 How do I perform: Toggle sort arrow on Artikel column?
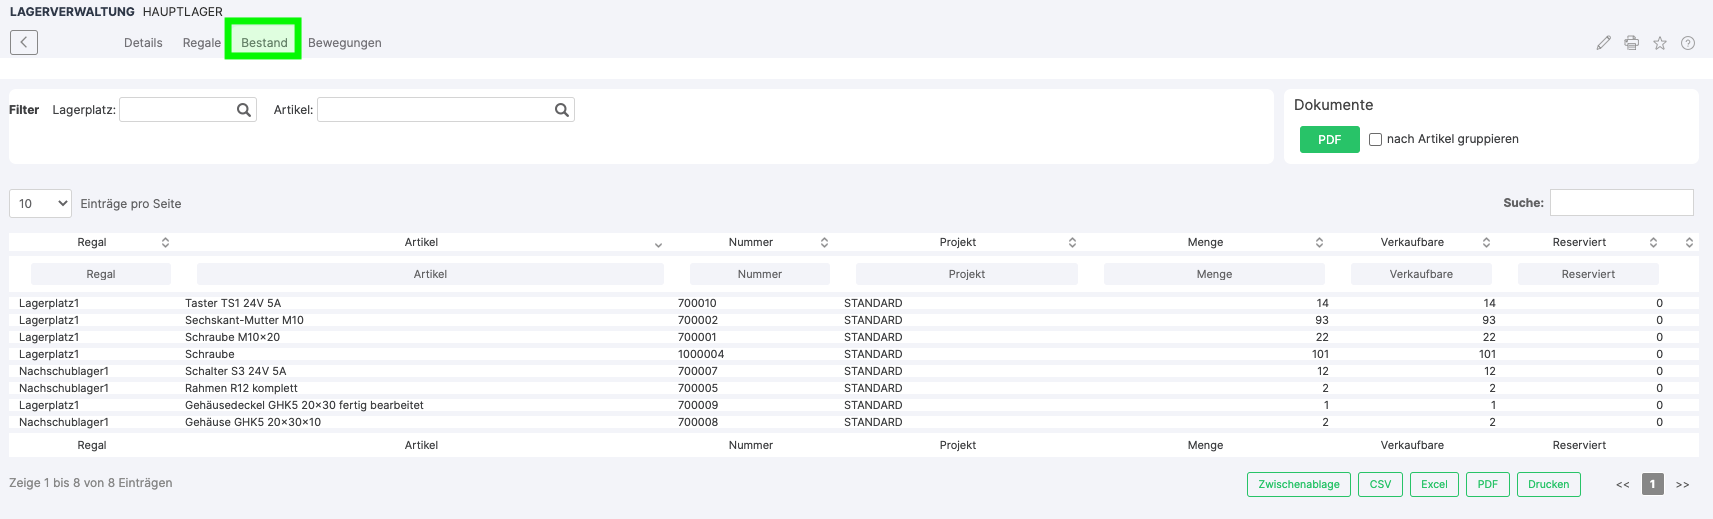[658, 244]
